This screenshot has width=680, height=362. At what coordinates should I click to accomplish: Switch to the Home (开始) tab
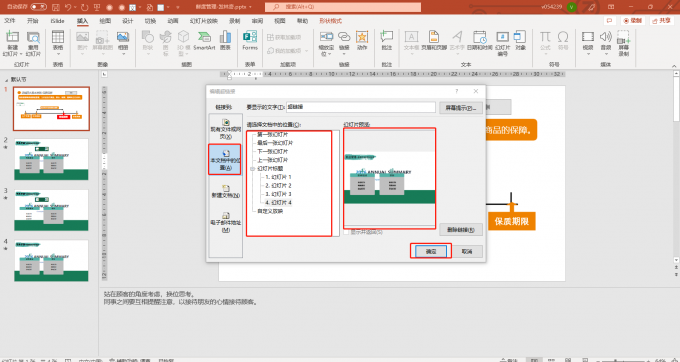33,21
